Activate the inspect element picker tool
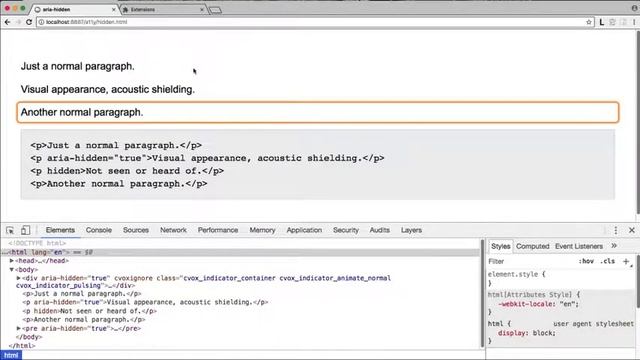Screen dimensions: 640x360 coord(10,230)
